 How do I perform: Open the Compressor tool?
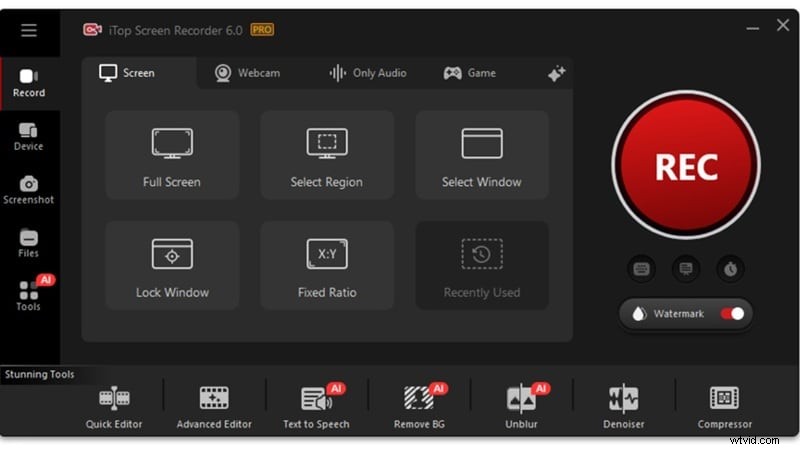[724, 408]
